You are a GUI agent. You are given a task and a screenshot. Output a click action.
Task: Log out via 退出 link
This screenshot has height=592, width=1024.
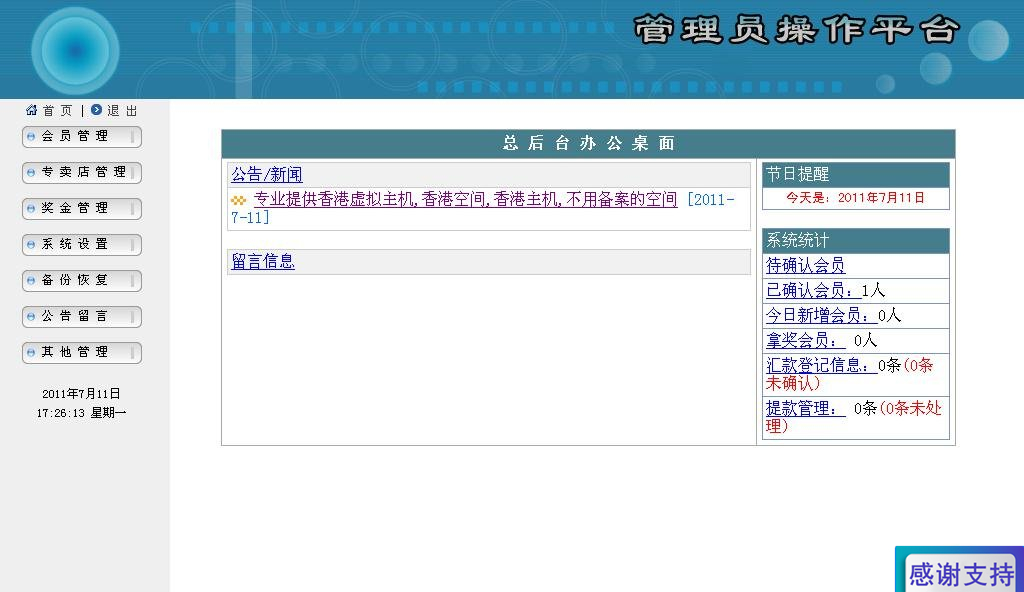coord(122,110)
